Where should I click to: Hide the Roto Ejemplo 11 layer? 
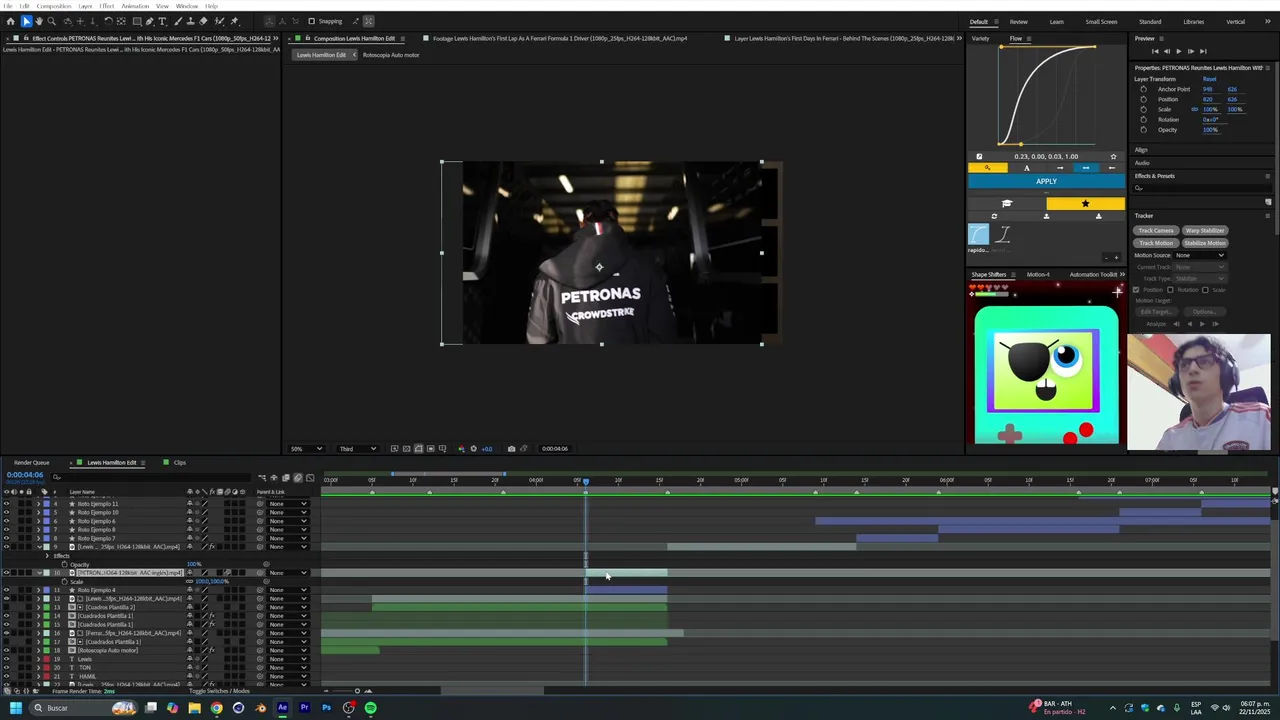6,504
